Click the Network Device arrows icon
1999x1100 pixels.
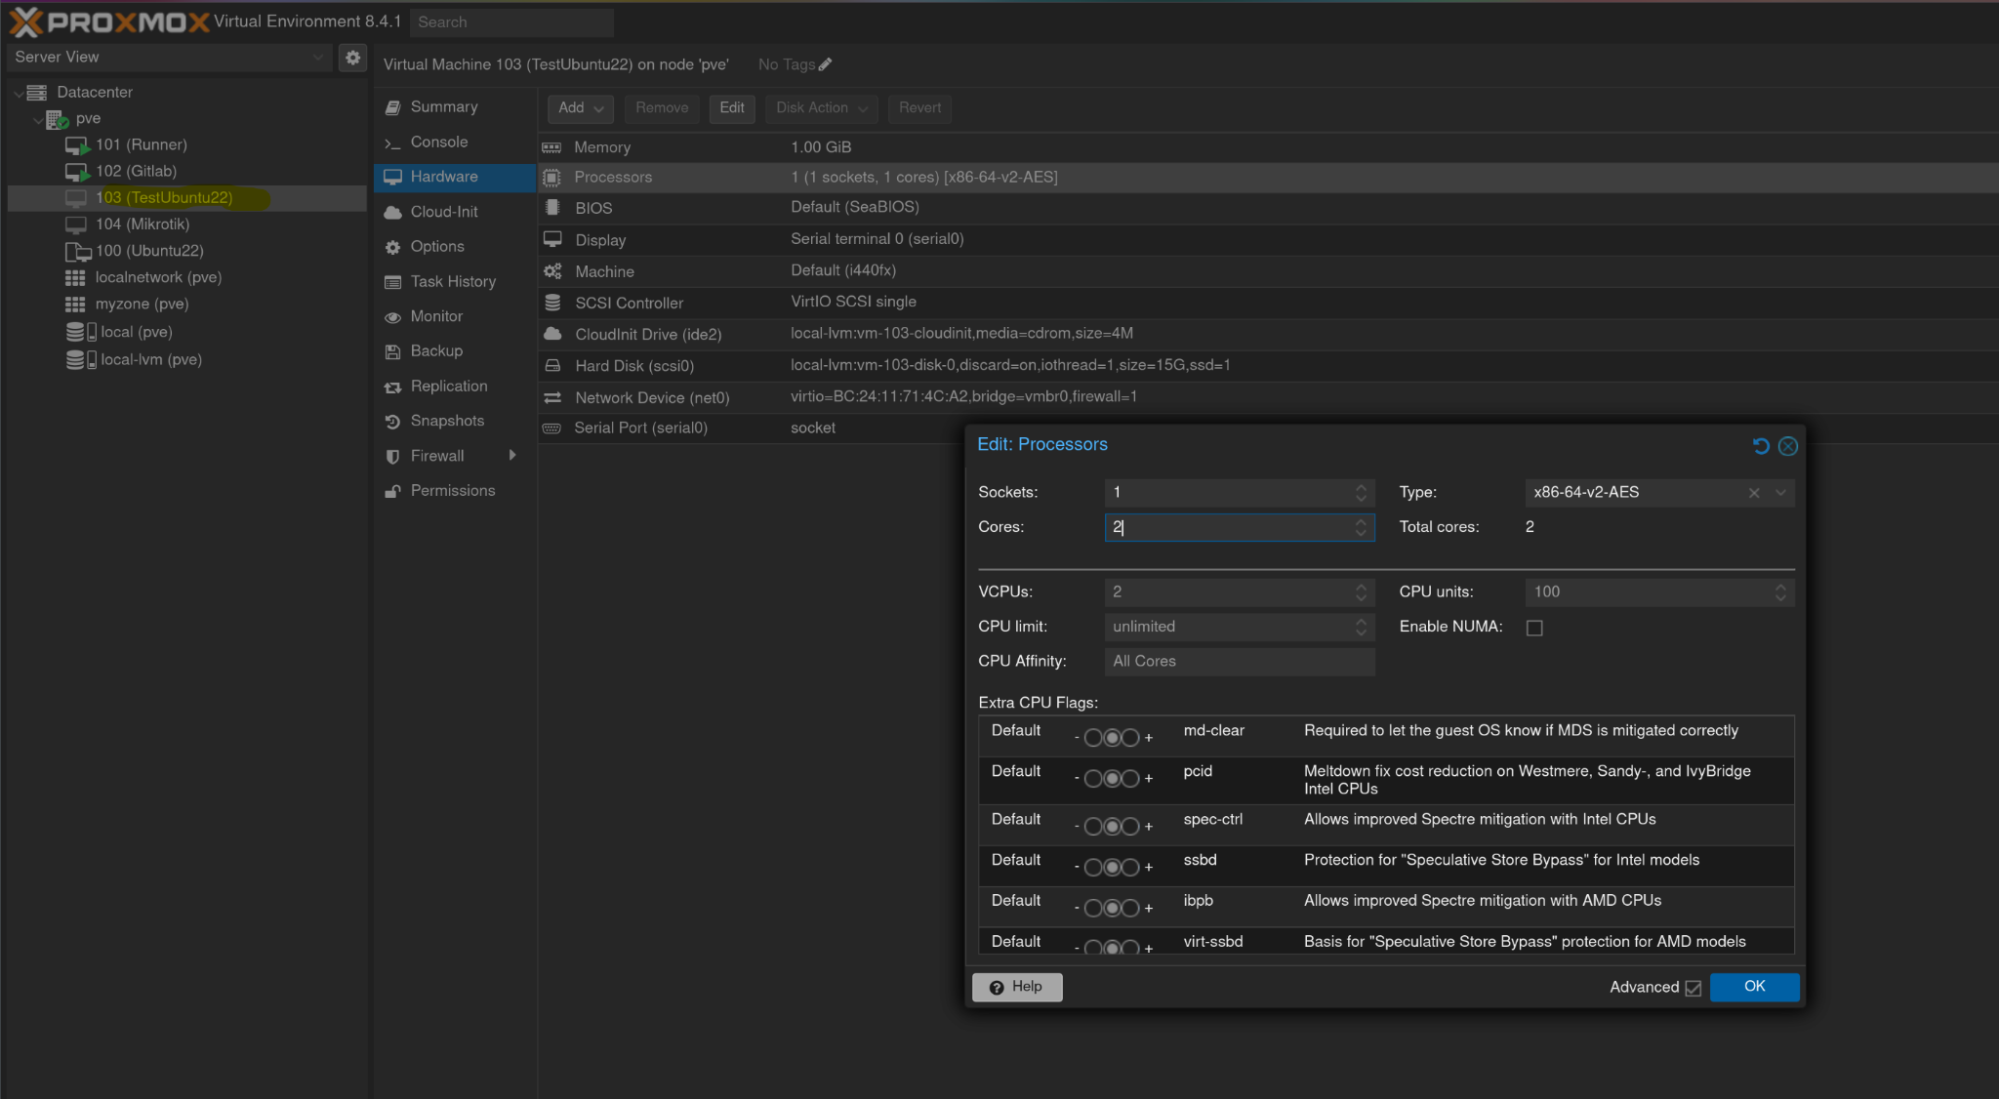pos(552,397)
